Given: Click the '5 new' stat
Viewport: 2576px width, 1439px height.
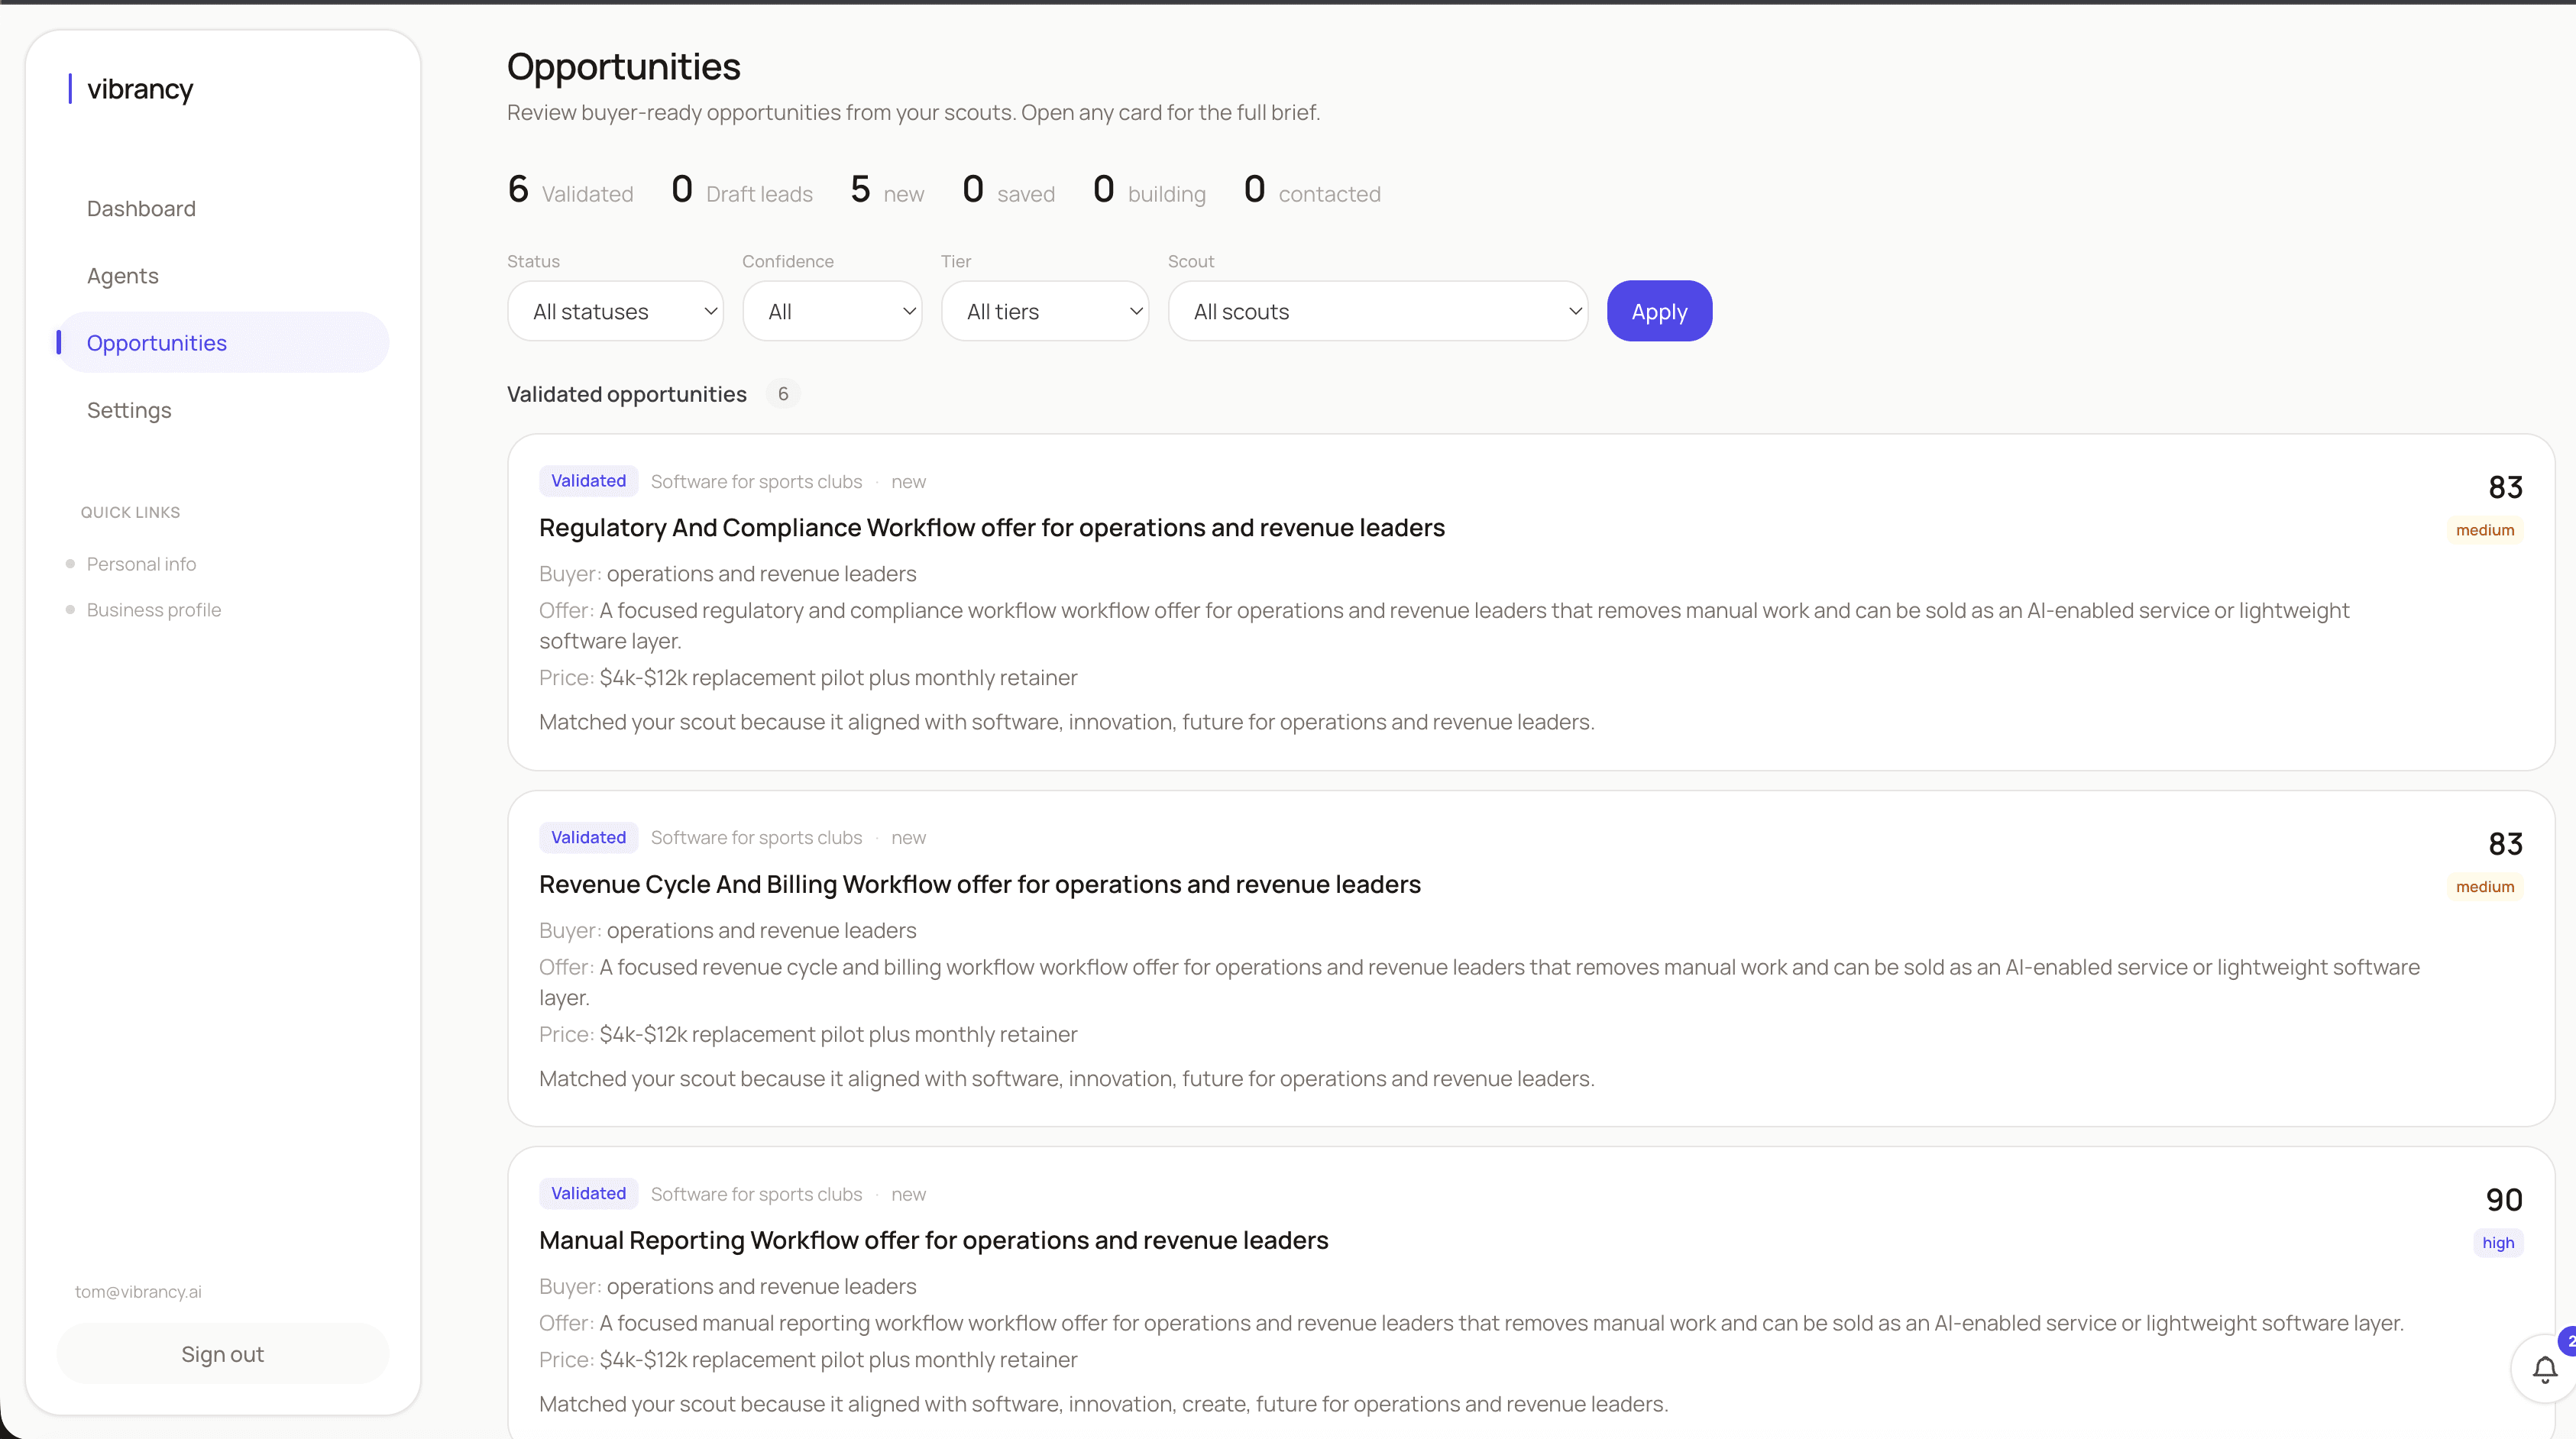Looking at the screenshot, I should coord(887,189).
